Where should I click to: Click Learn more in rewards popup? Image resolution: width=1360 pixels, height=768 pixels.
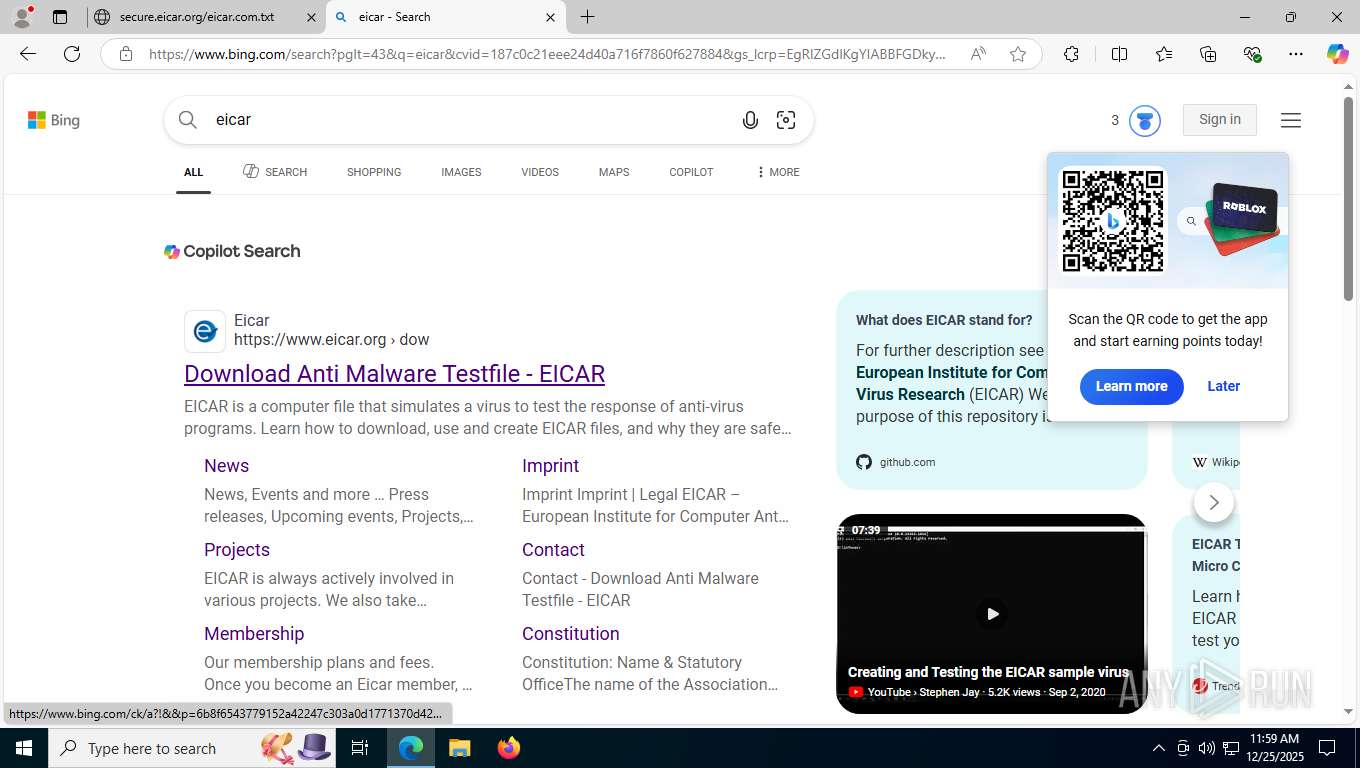pos(1131,386)
